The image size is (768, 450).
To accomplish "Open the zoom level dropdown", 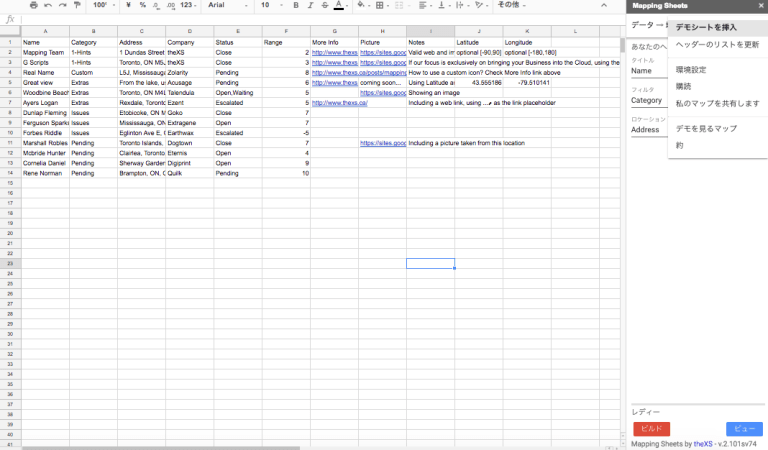I will [104, 5].
